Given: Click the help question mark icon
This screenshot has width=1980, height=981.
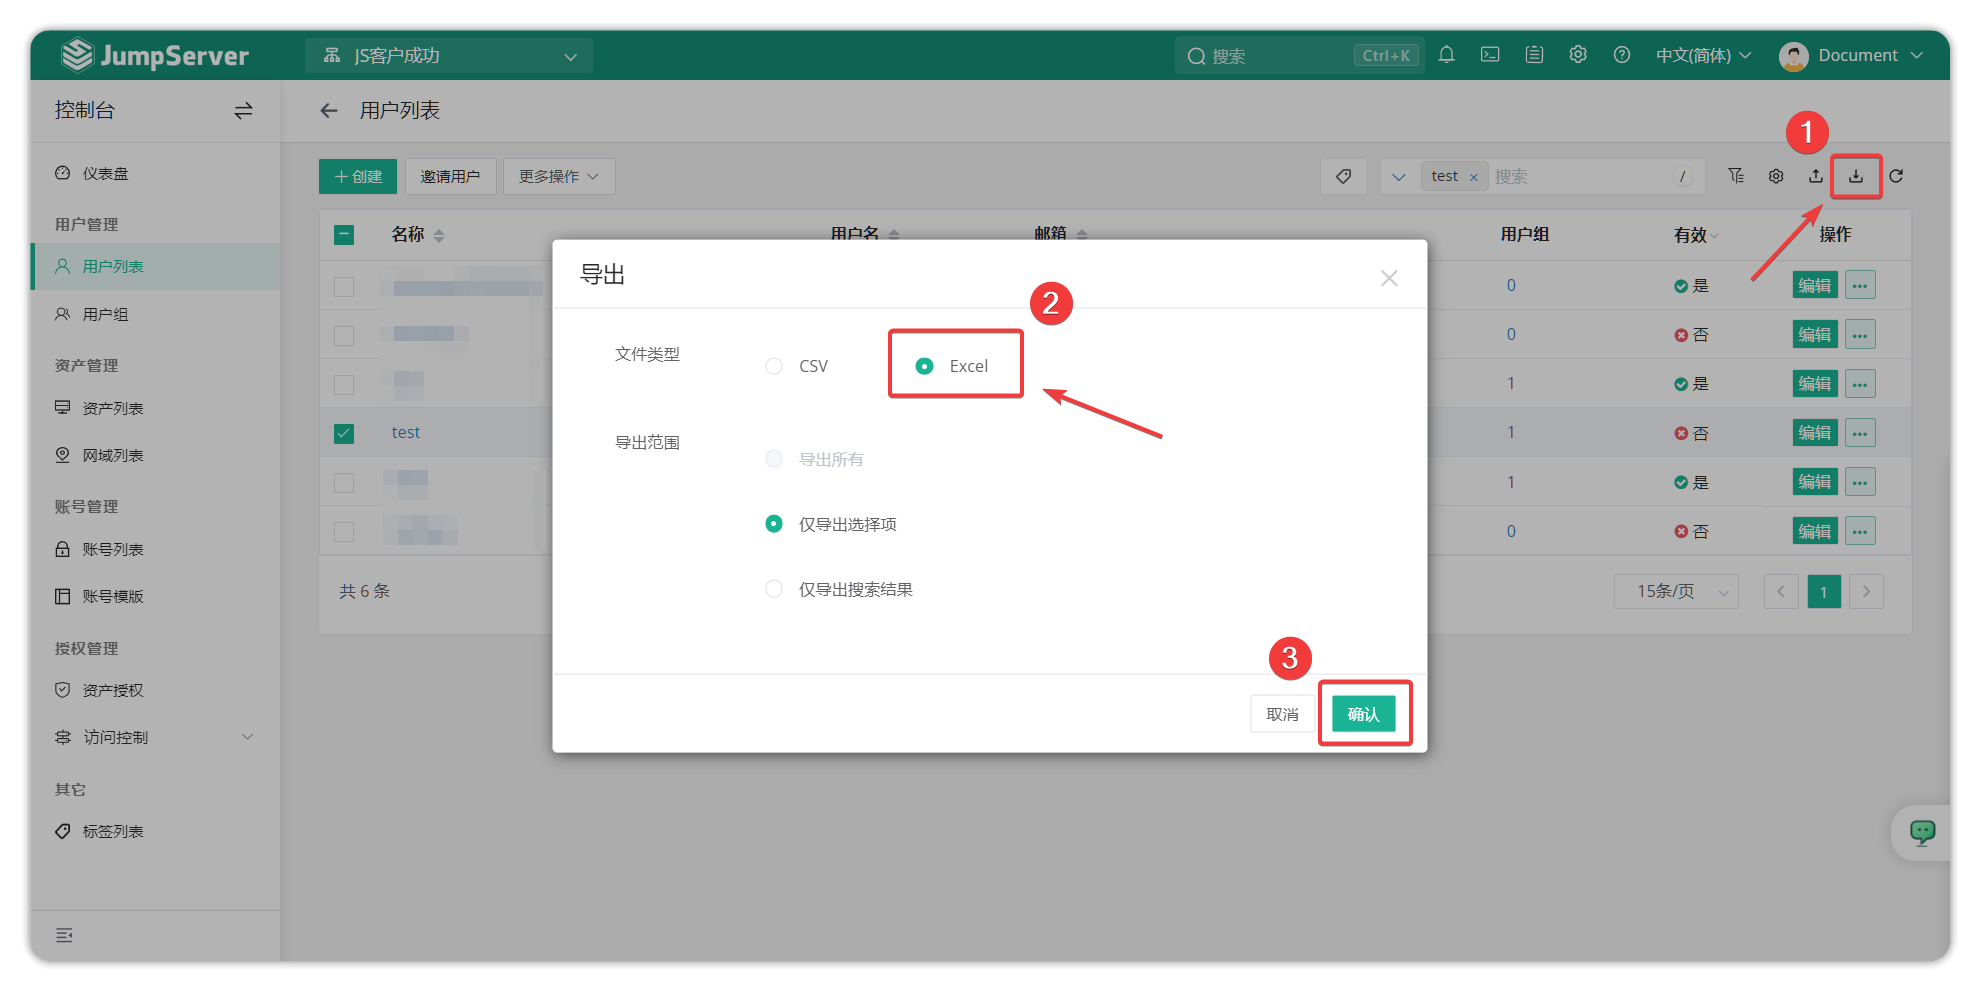Looking at the screenshot, I should [x=1622, y=55].
